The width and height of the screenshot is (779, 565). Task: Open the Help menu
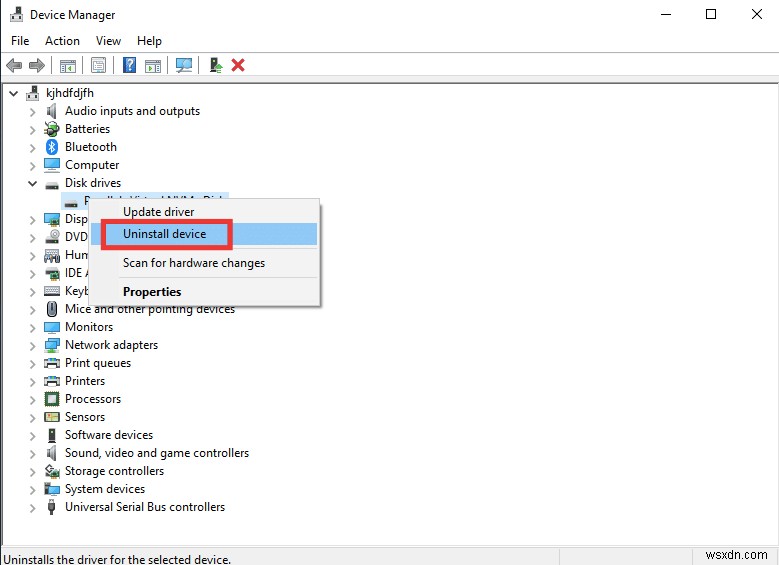pos(149,41)
